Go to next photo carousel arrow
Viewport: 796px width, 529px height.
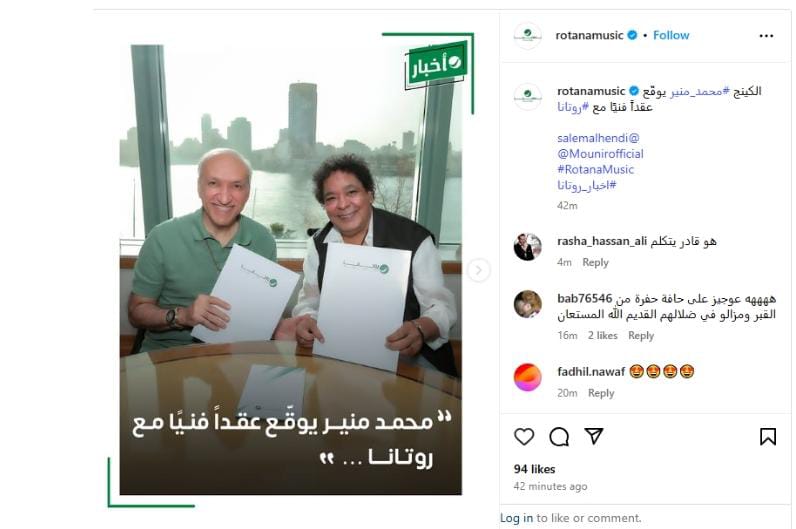(478, 270)
